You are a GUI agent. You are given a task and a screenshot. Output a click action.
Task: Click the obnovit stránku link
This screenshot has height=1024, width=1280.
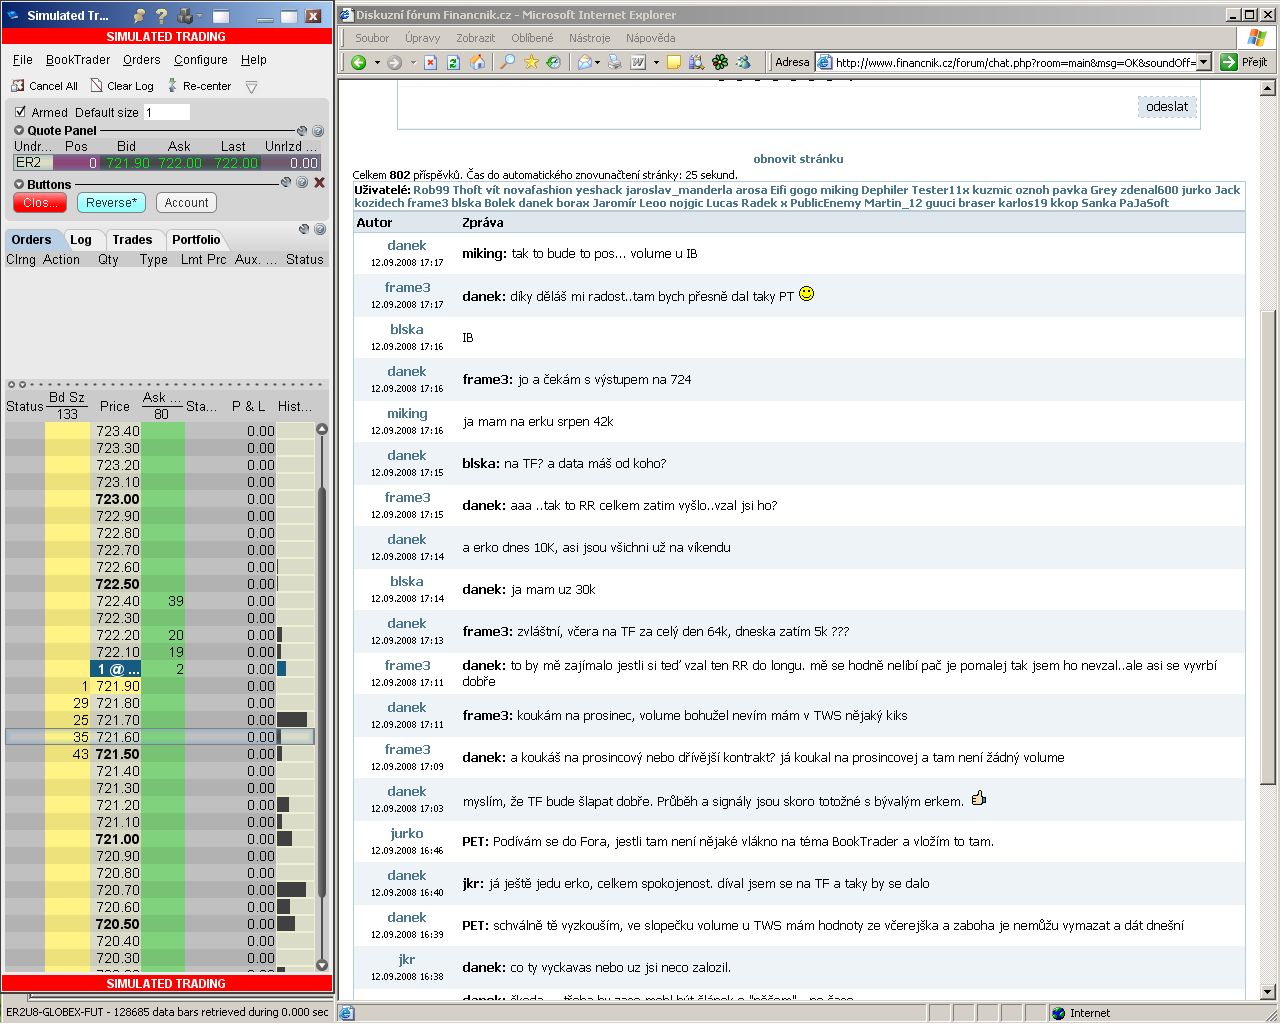pyautogui.click(x=798, y=159)
